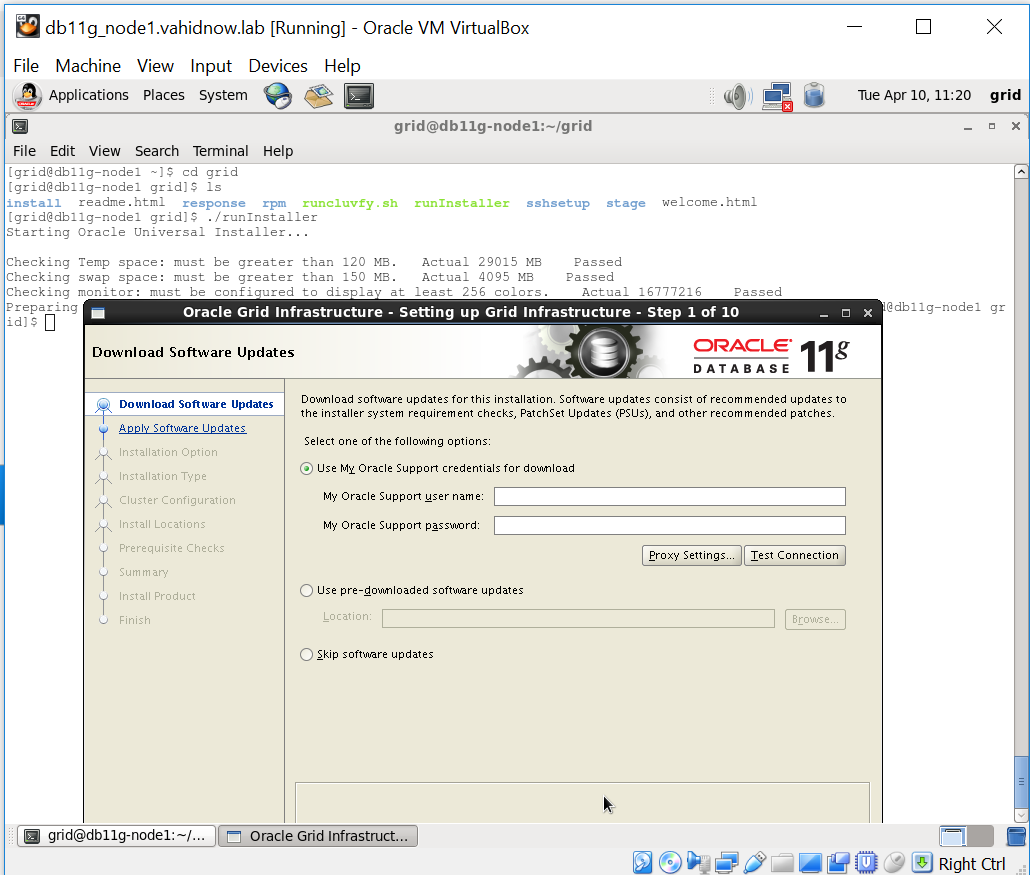Click the Test Connection button
Image resolution: width=1030 pixels, height=875 pixels.
pos(795,556)
